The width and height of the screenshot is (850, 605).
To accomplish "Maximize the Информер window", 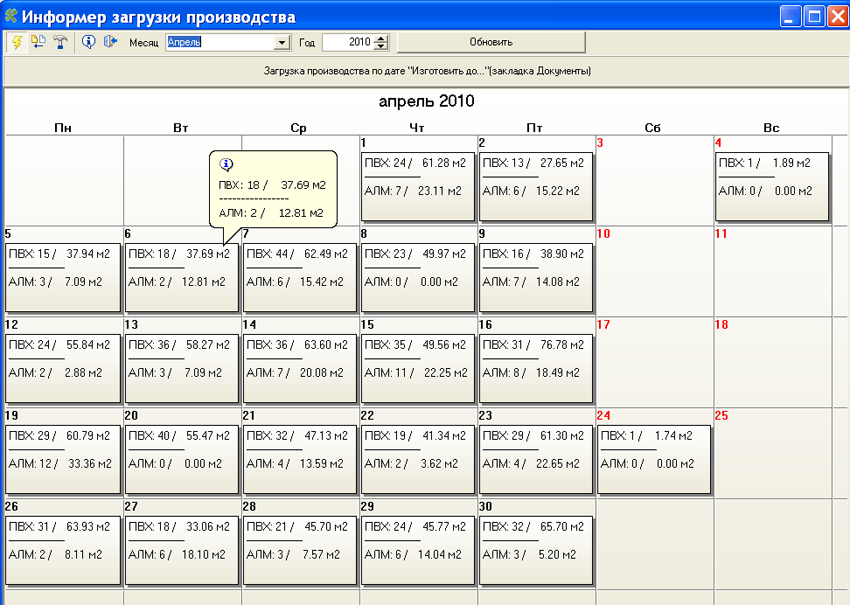I will coord(814,16).
